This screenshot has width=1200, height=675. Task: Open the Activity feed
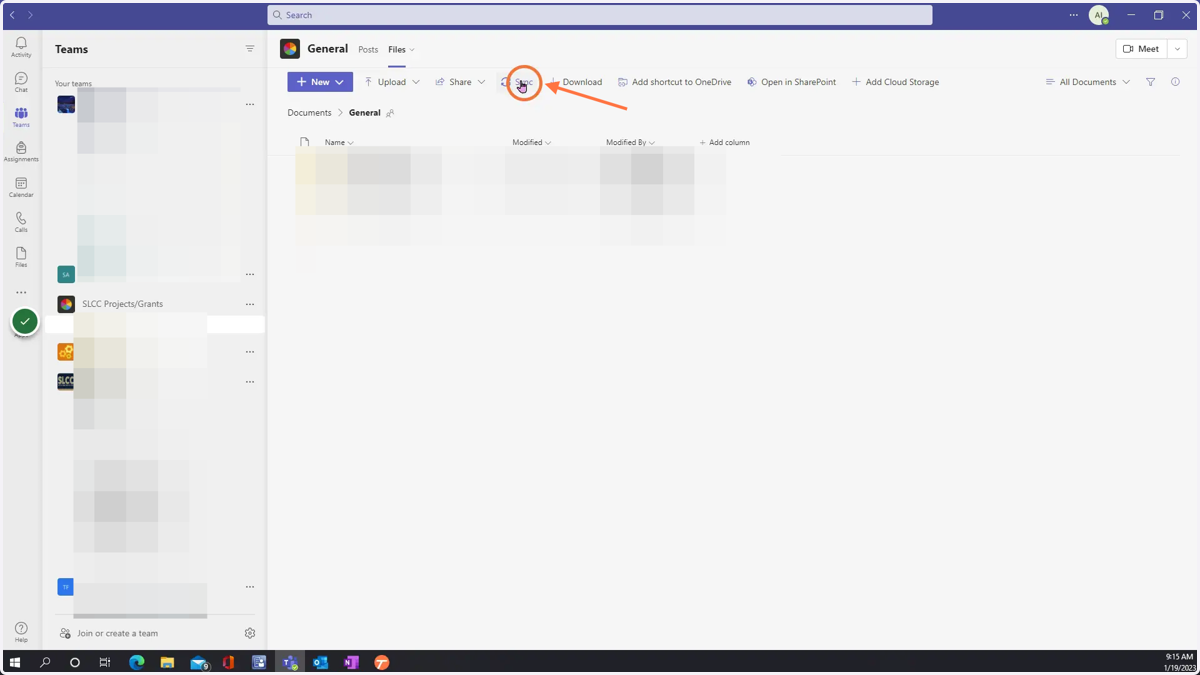tap(21, 48)
